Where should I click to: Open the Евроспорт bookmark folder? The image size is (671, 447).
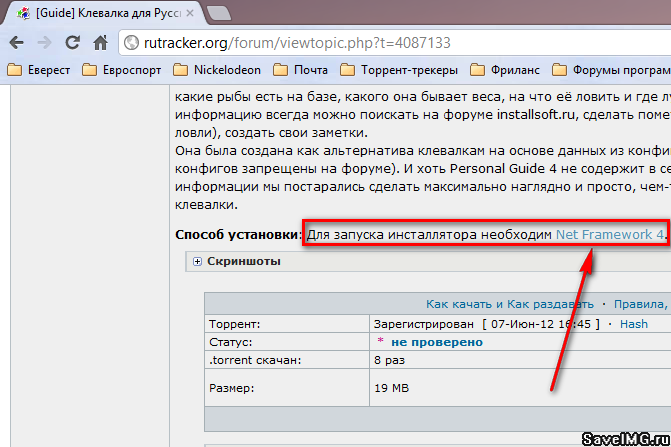(119, 70)
